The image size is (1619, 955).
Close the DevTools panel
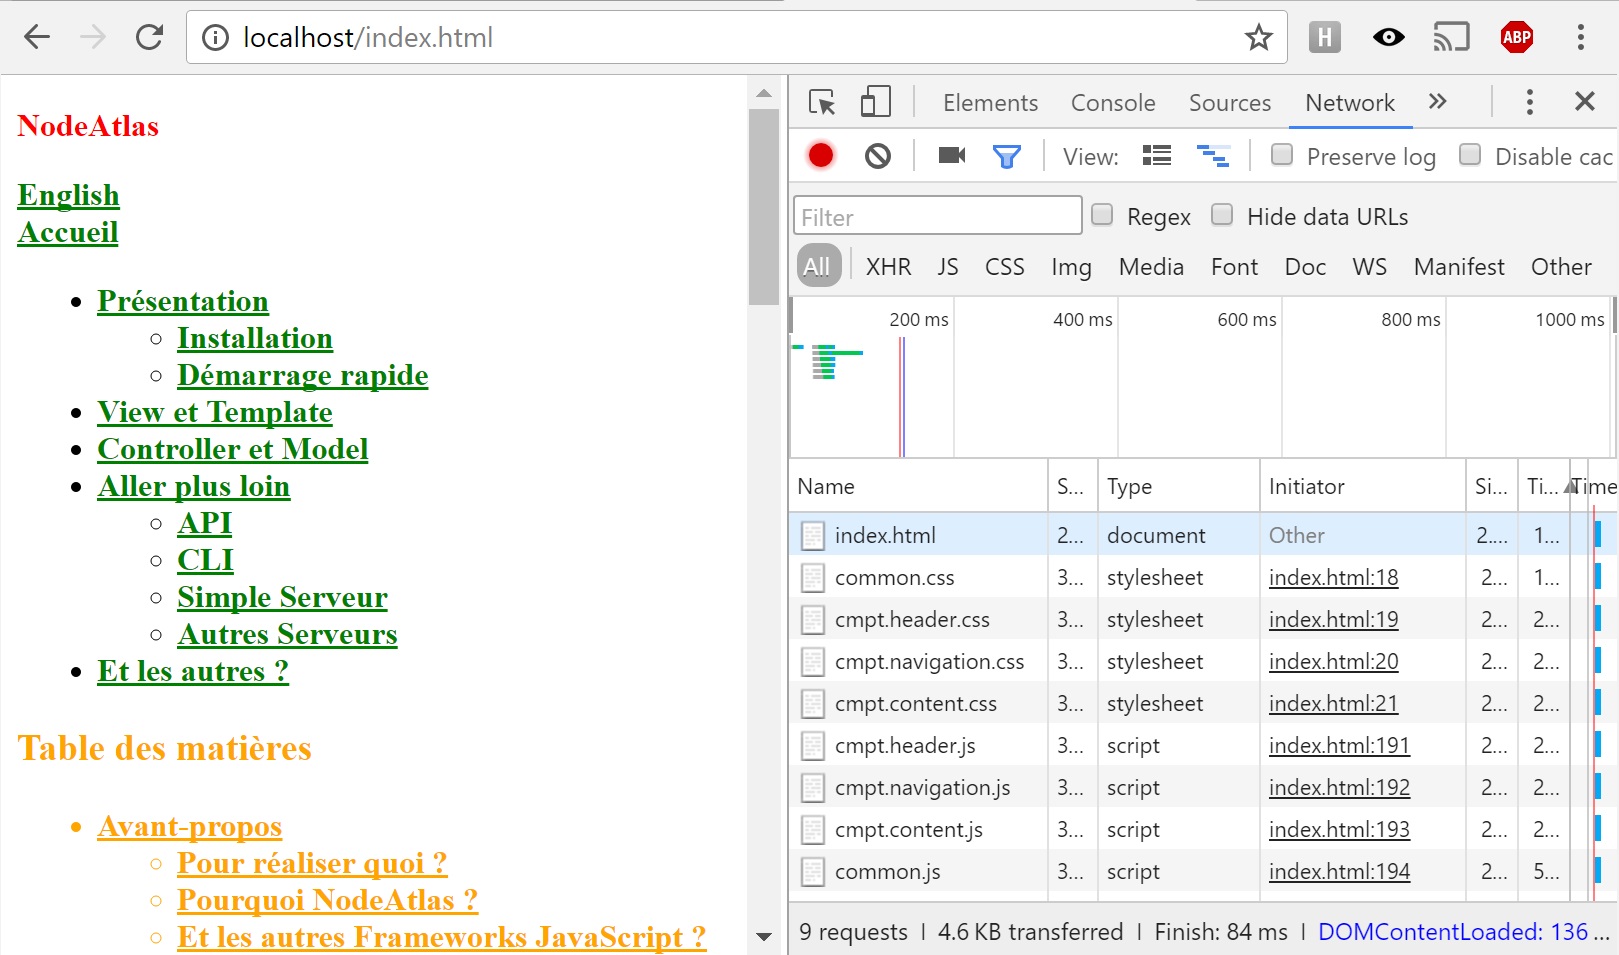1584,102
